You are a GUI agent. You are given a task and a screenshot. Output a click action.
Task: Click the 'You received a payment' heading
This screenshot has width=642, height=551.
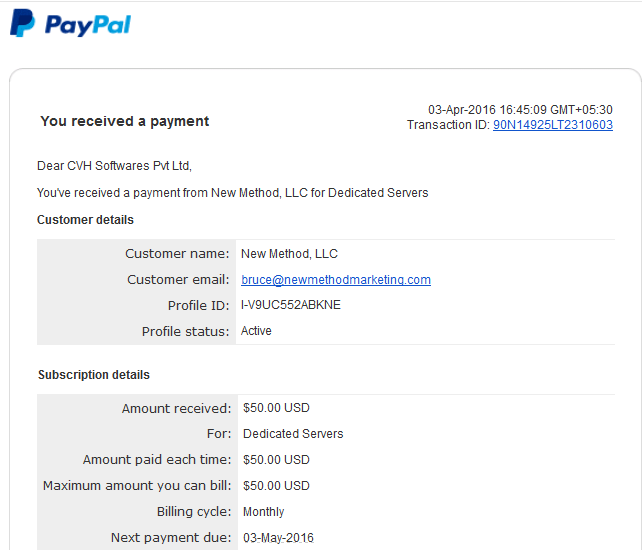click(124, 121)
